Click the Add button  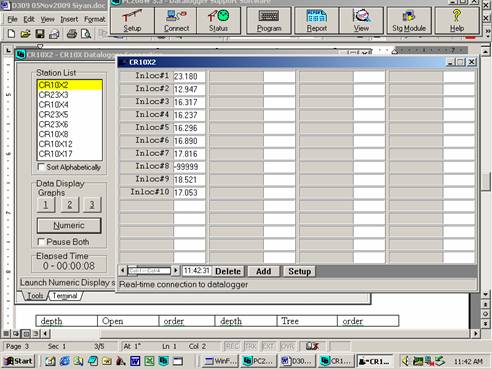263,271
